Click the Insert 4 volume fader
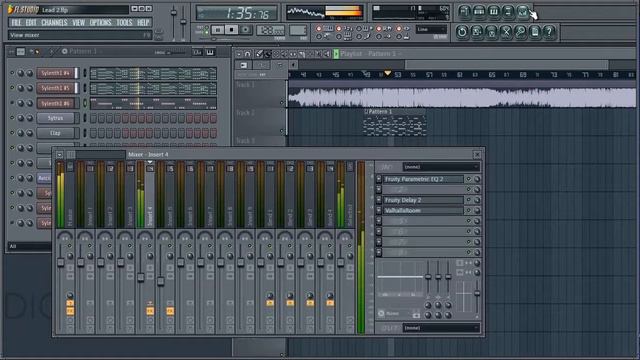 [141, 278]
